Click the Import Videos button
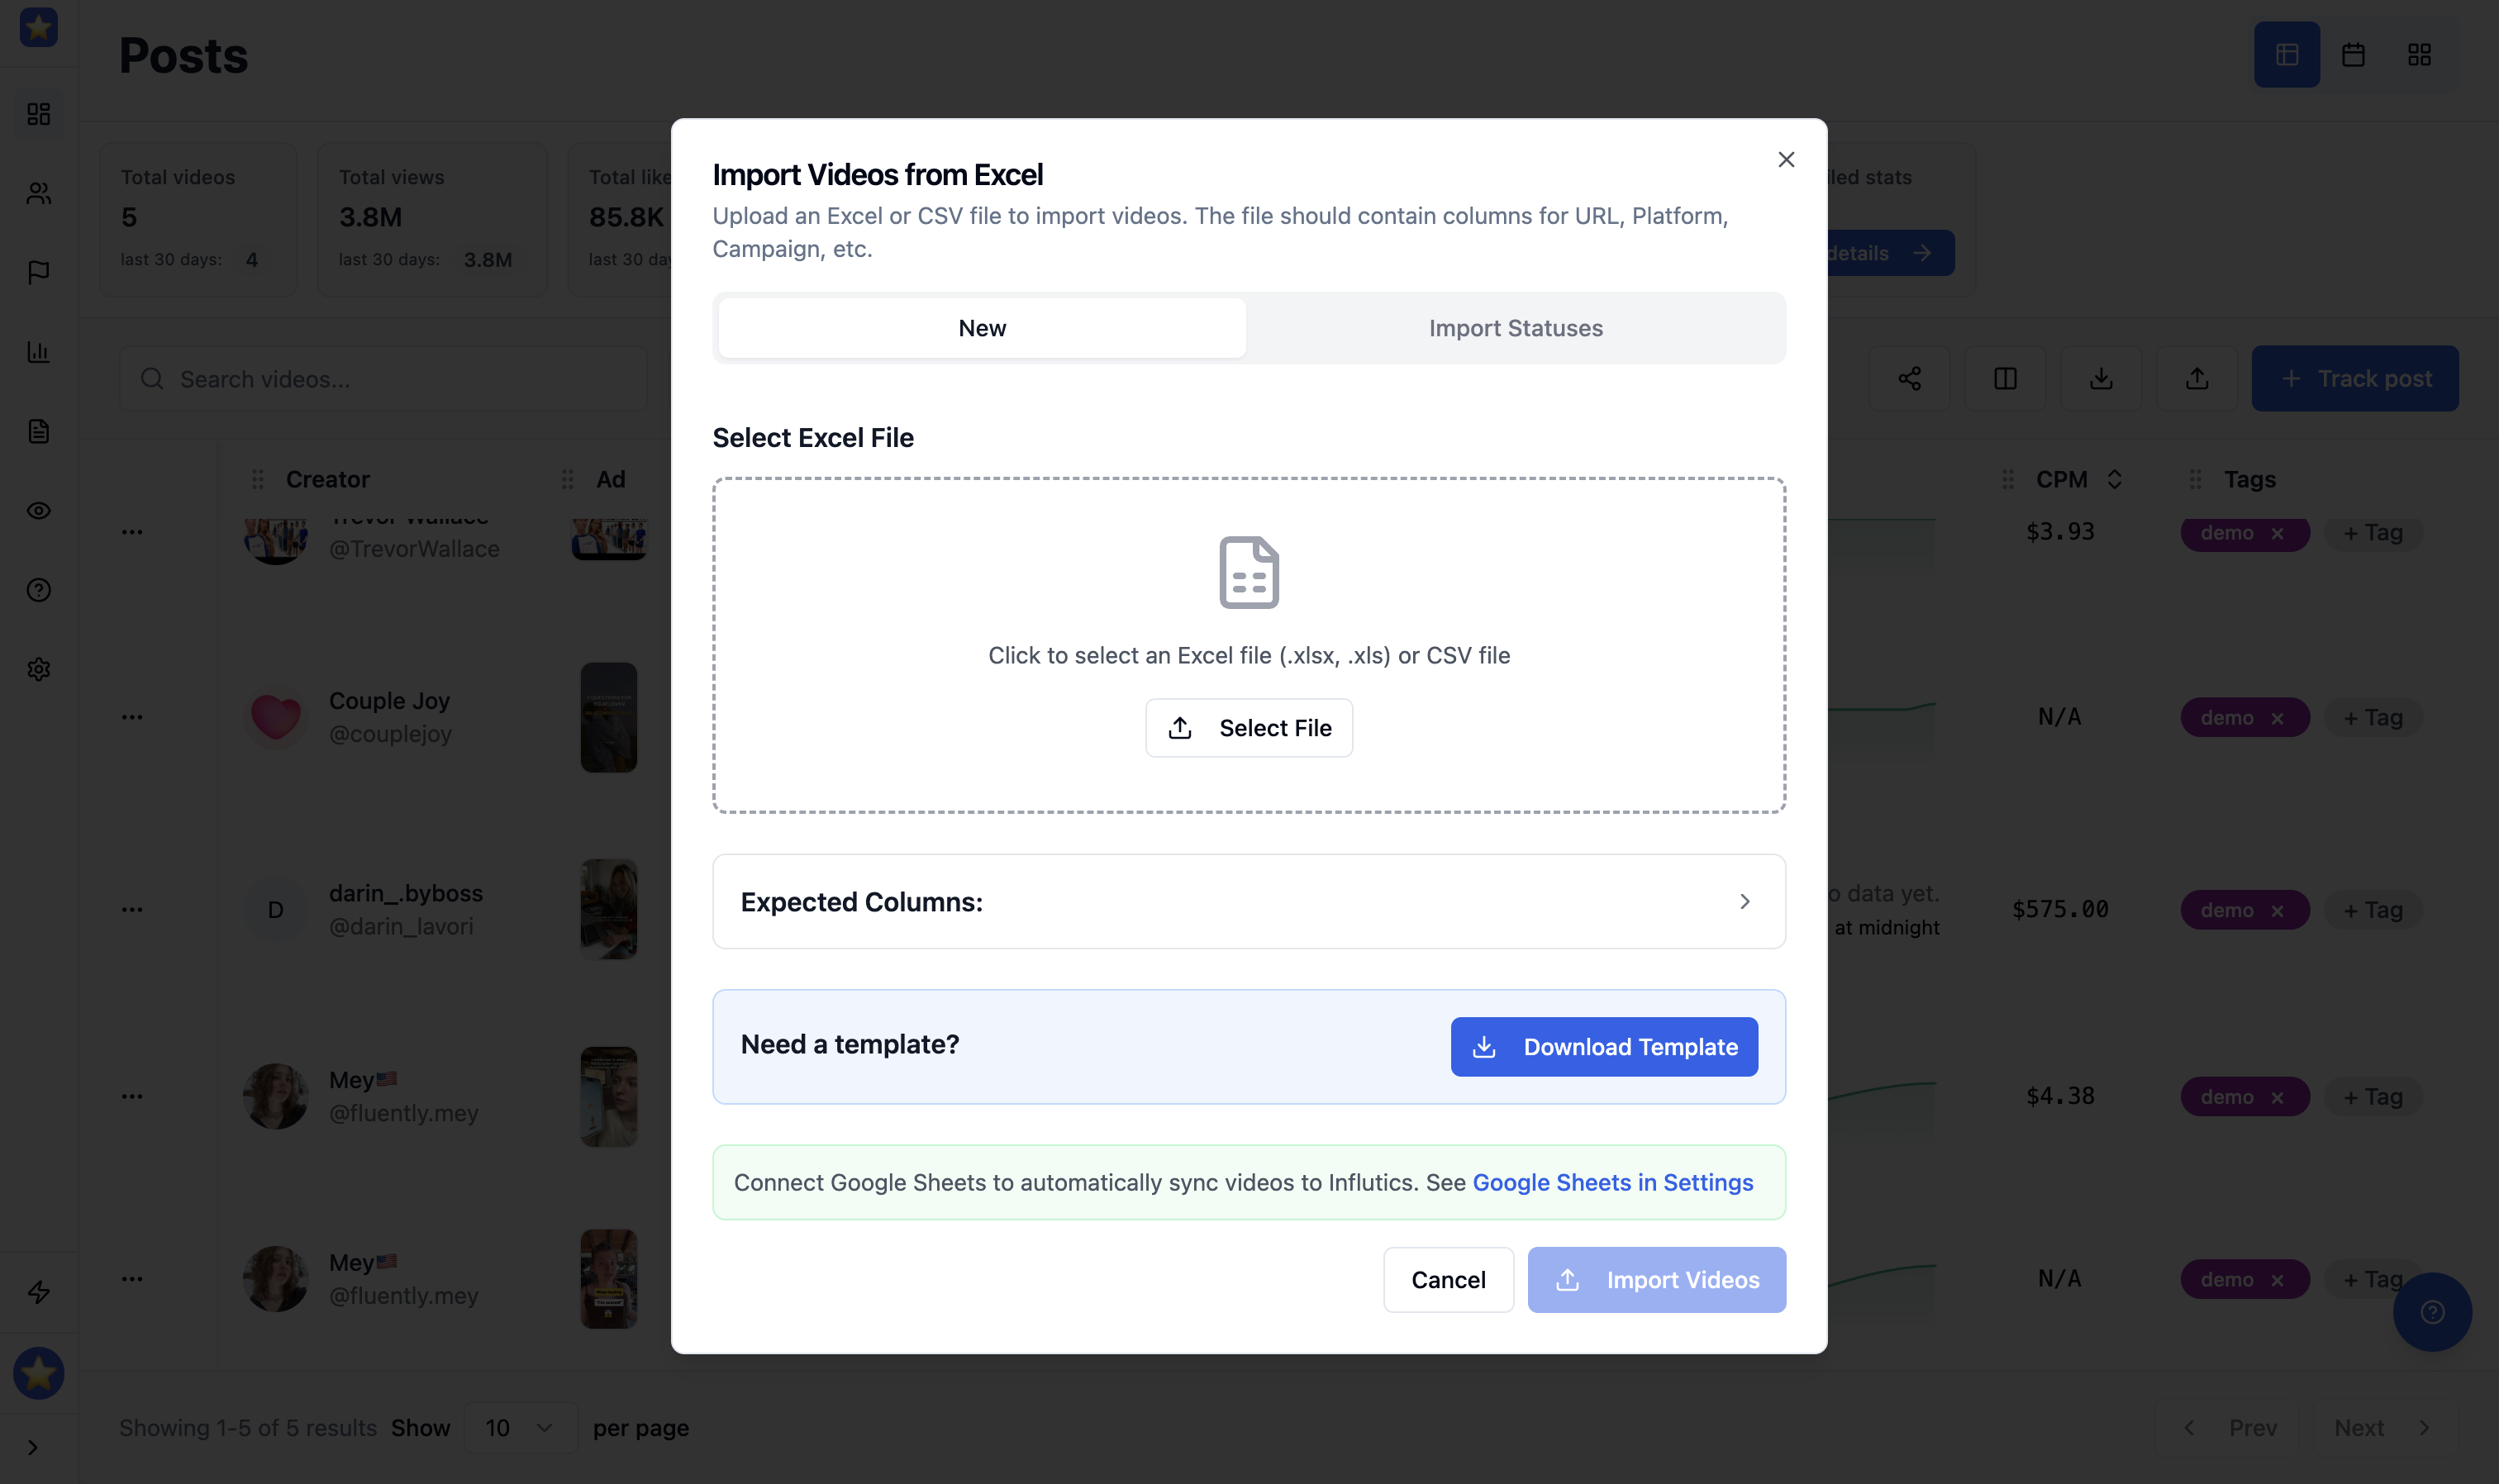Screen dimensions: 2499x1484 pos(1657,1280)
